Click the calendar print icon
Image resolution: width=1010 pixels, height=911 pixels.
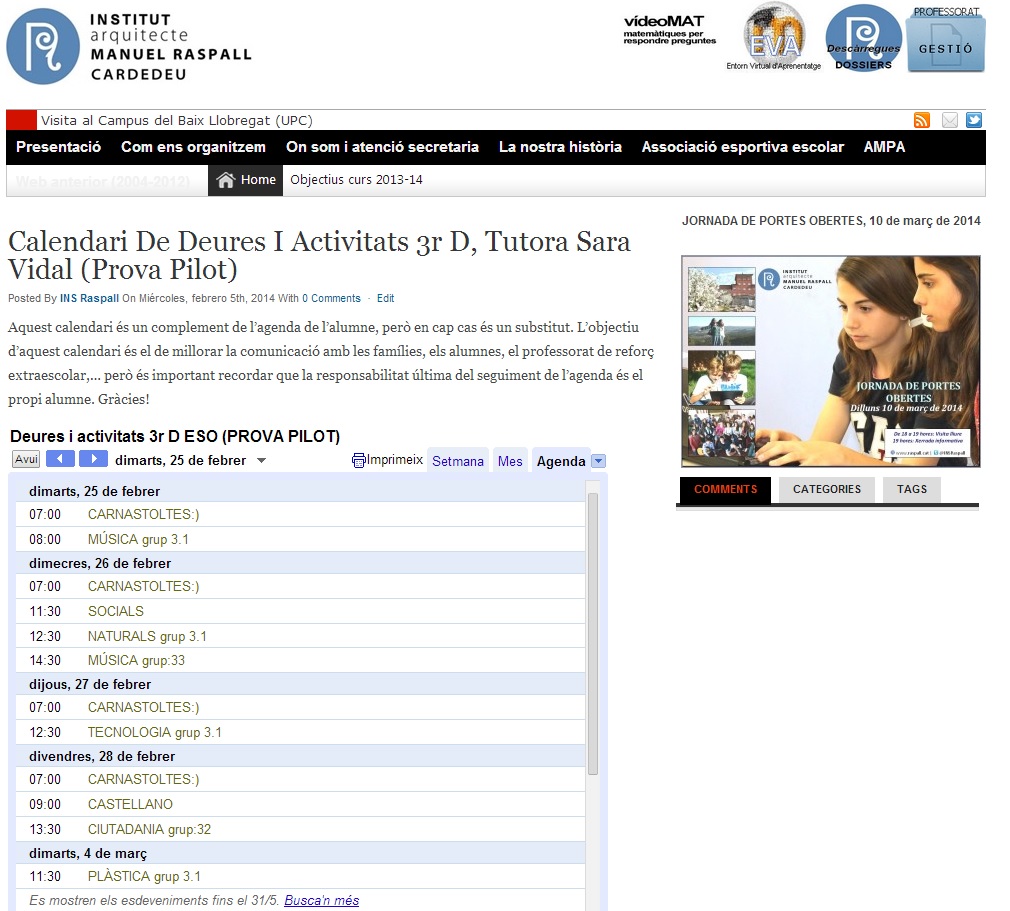click(x=360, y=460)
